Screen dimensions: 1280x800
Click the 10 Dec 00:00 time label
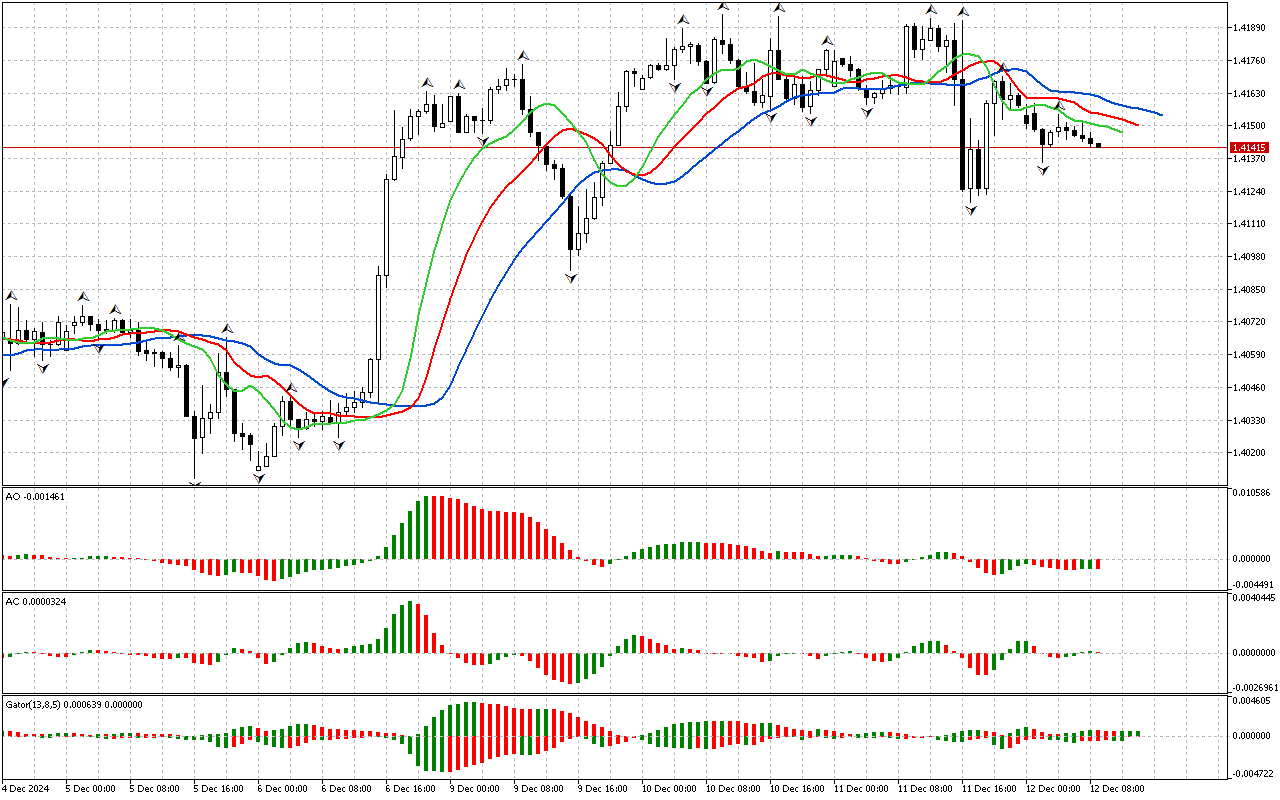pyautogui.click(x=667, y=788)
